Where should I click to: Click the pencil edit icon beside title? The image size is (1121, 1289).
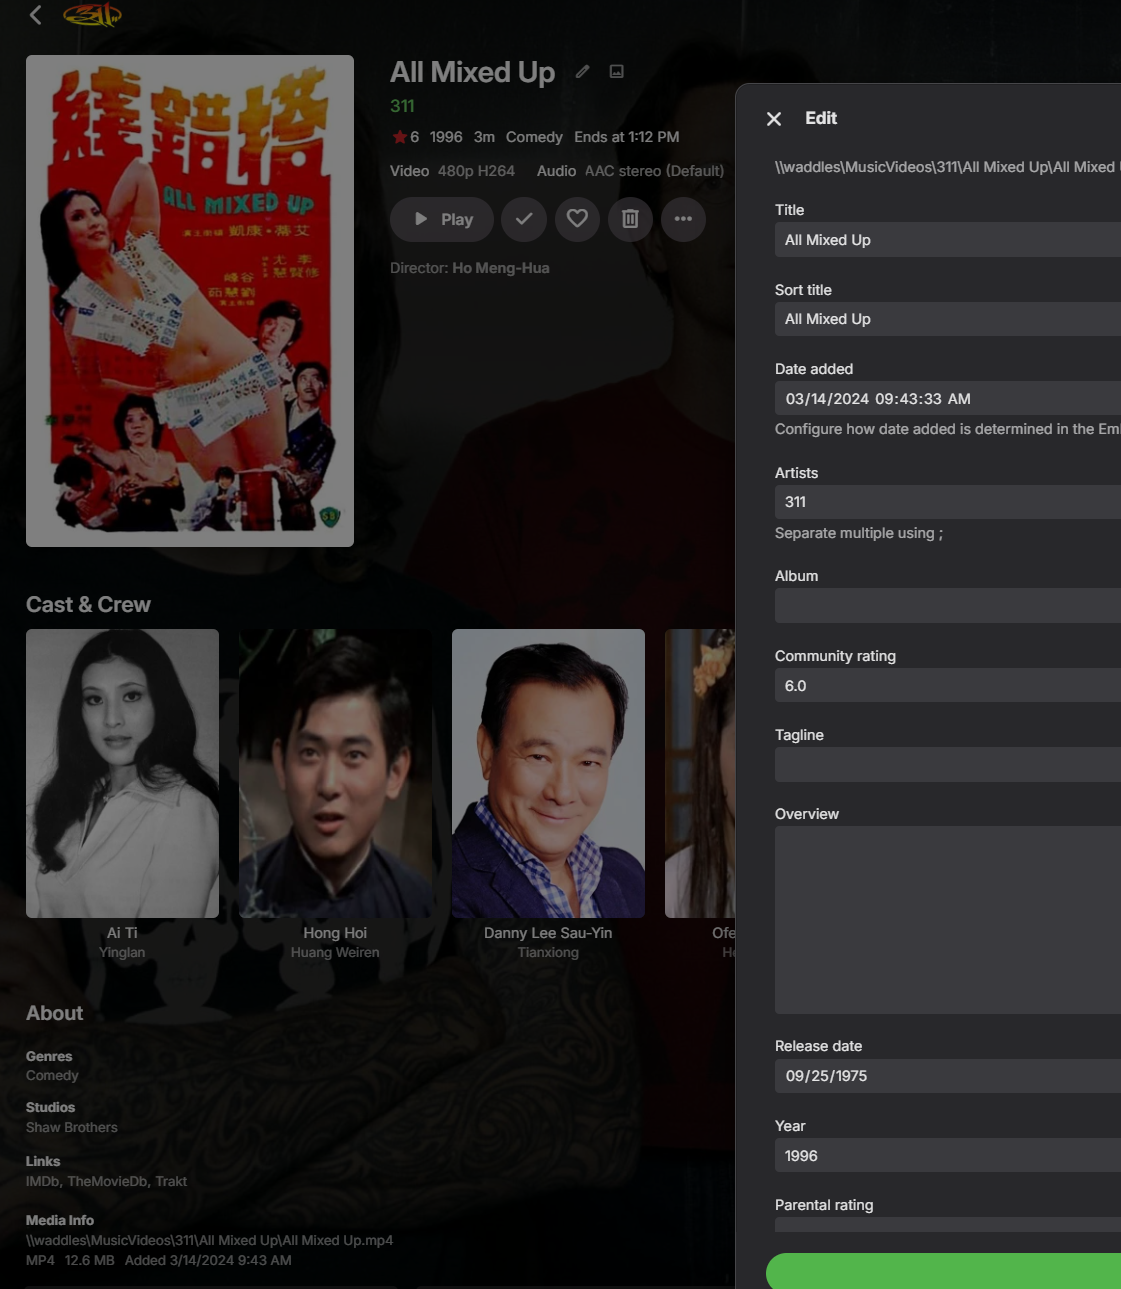(582, 71)
